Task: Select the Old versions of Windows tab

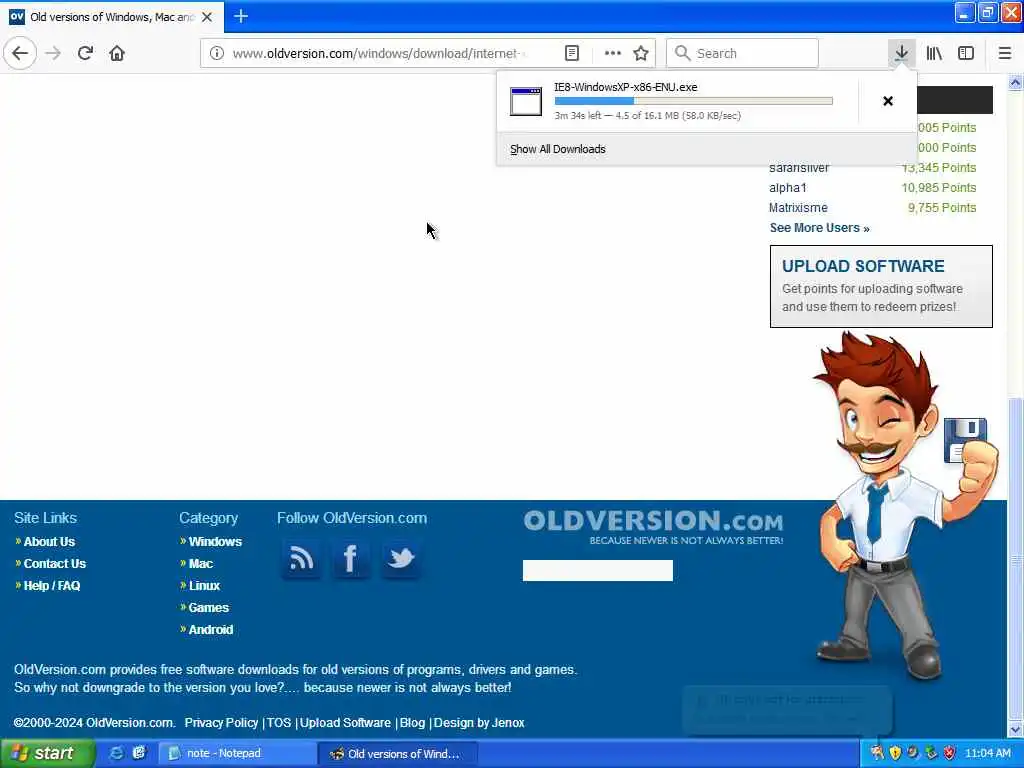Action: coord(112,17)
